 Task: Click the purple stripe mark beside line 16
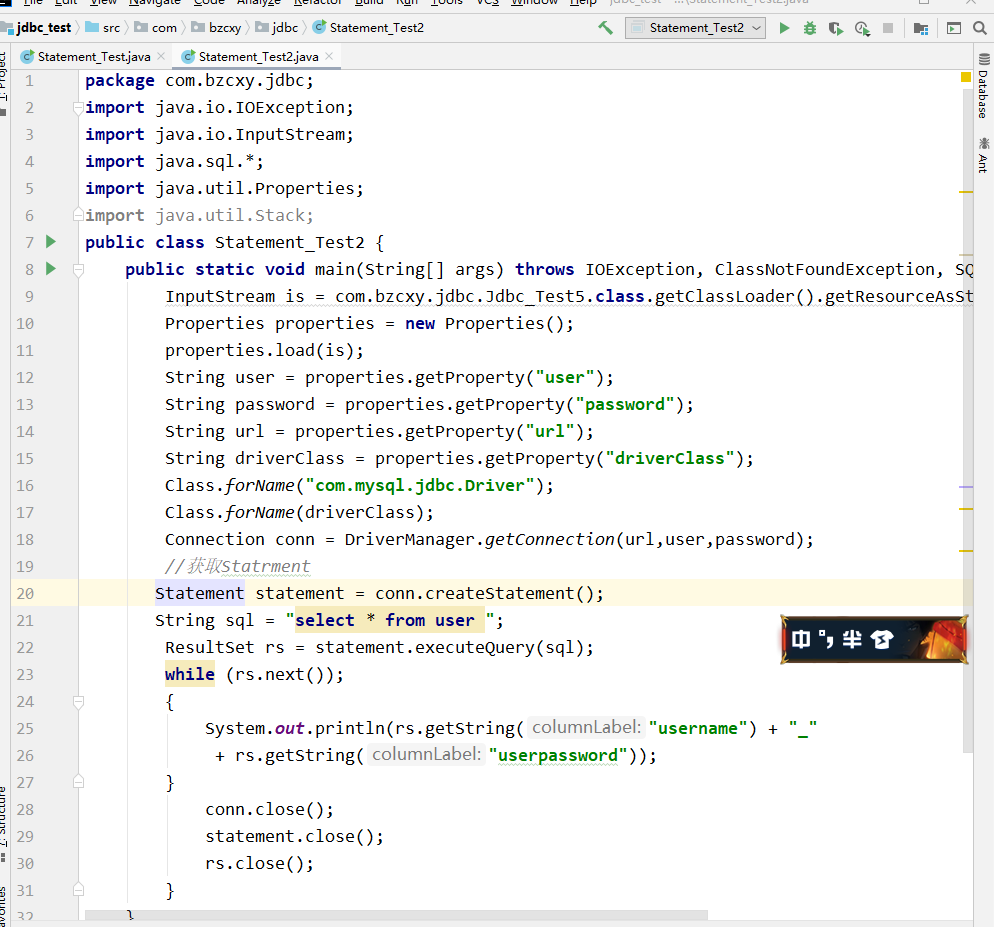click(x=965, y=487)
